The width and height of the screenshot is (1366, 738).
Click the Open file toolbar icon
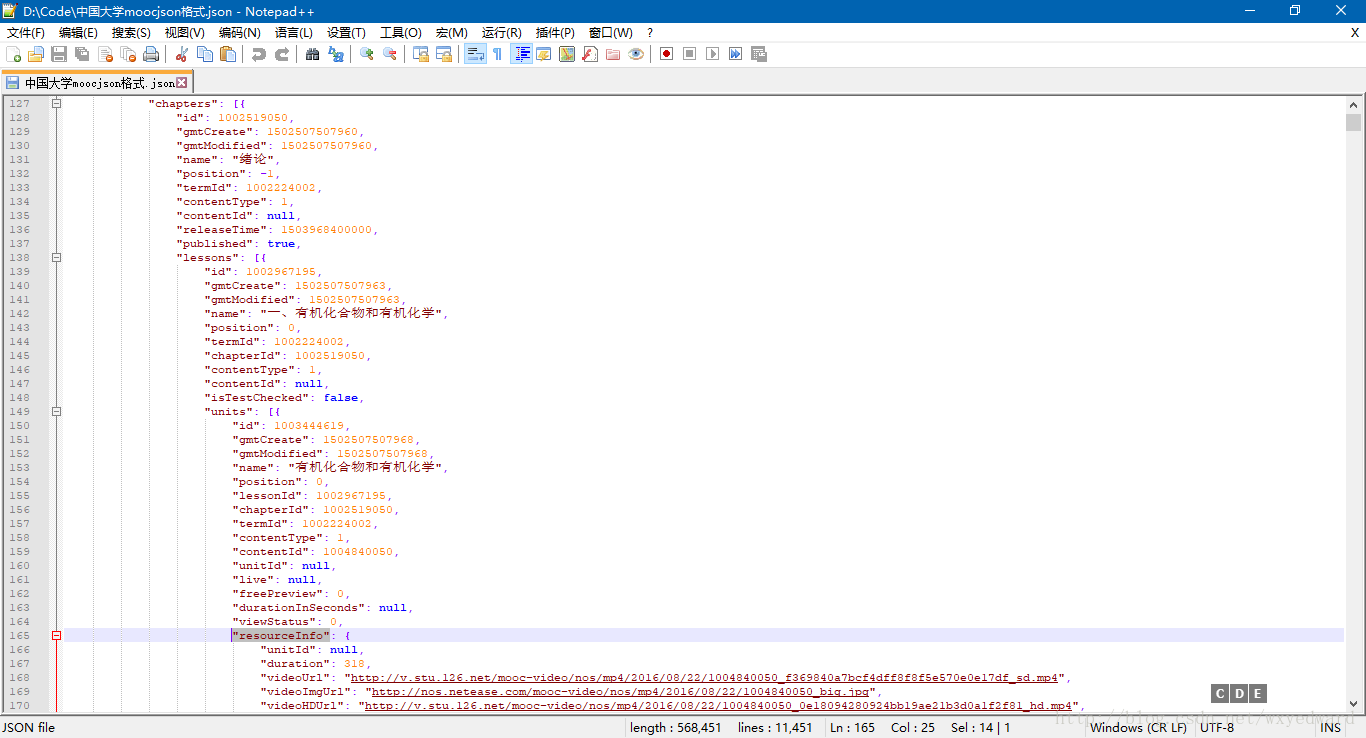click(36, 54)
